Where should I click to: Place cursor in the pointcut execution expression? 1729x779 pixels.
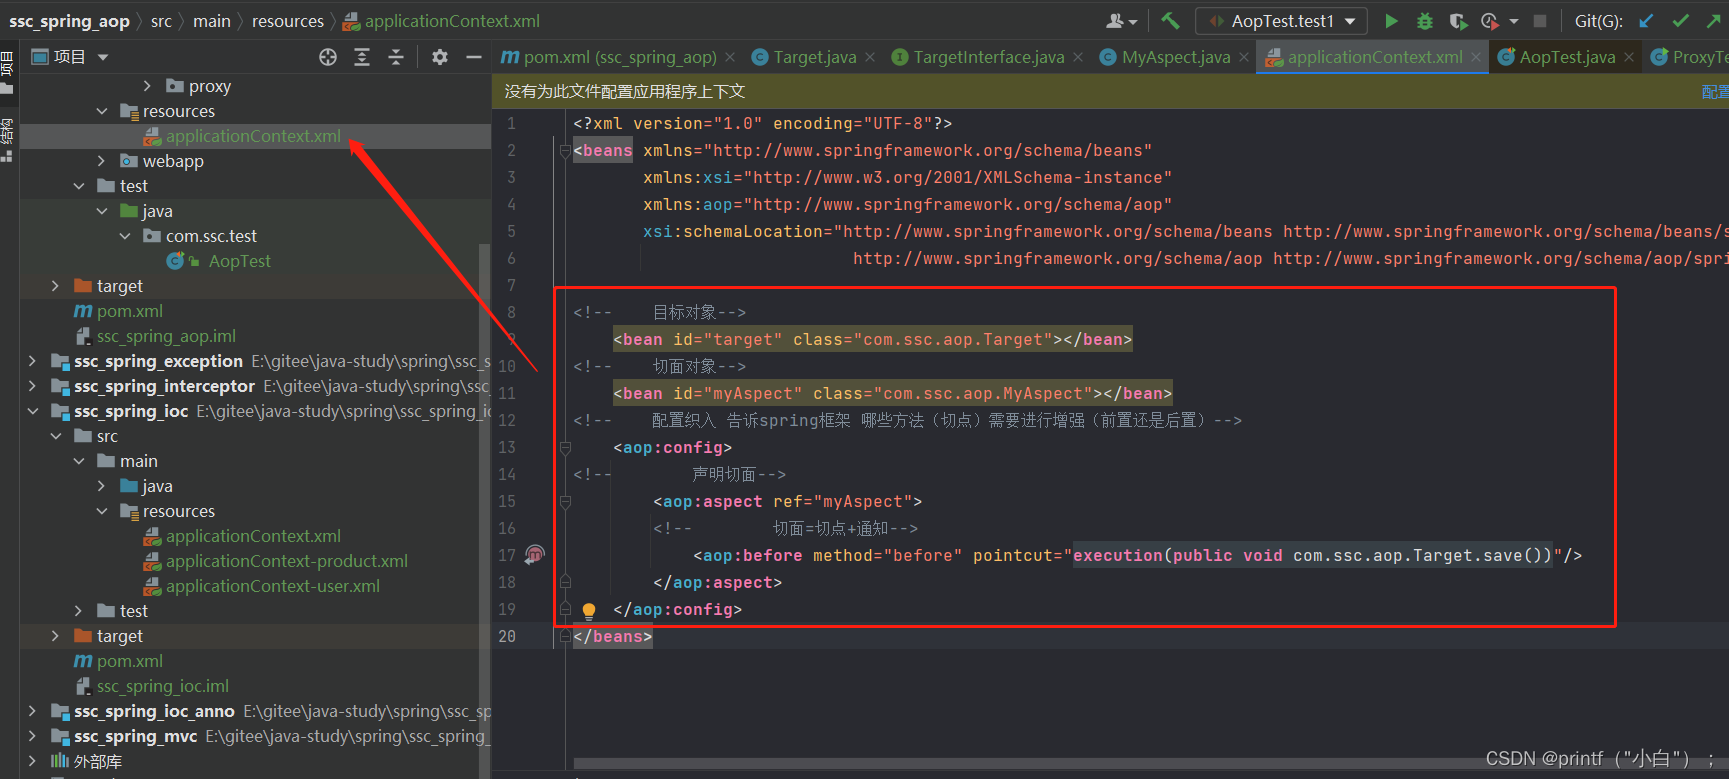[1312, 555]
